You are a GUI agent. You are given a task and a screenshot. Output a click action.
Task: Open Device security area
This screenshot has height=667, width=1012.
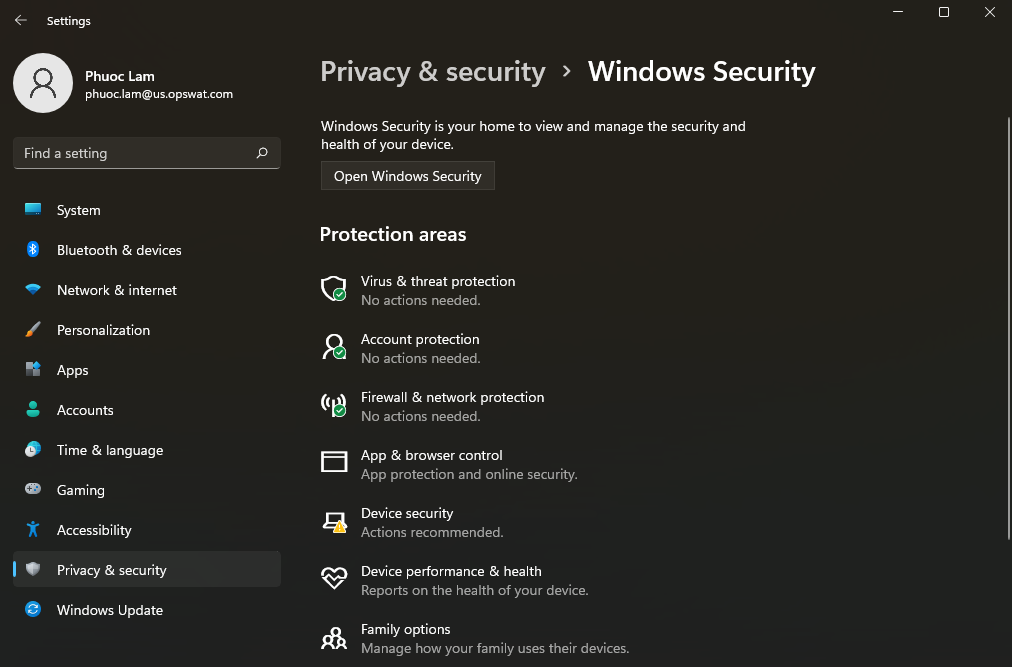coord(412,523)
